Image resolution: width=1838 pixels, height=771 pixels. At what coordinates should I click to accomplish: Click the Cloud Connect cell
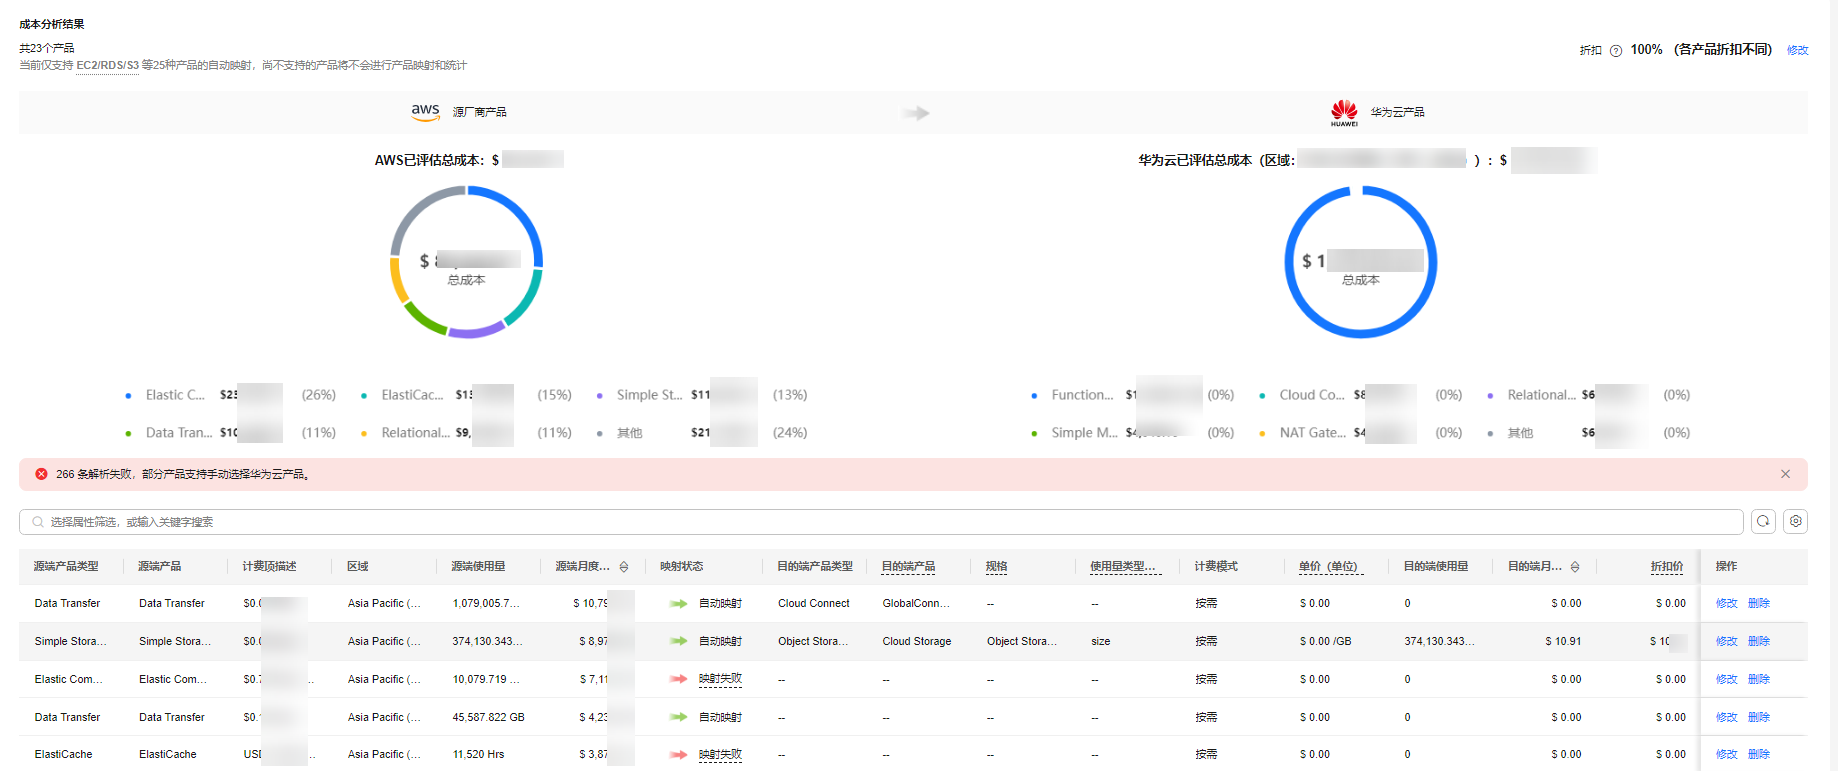click(814, 603)
